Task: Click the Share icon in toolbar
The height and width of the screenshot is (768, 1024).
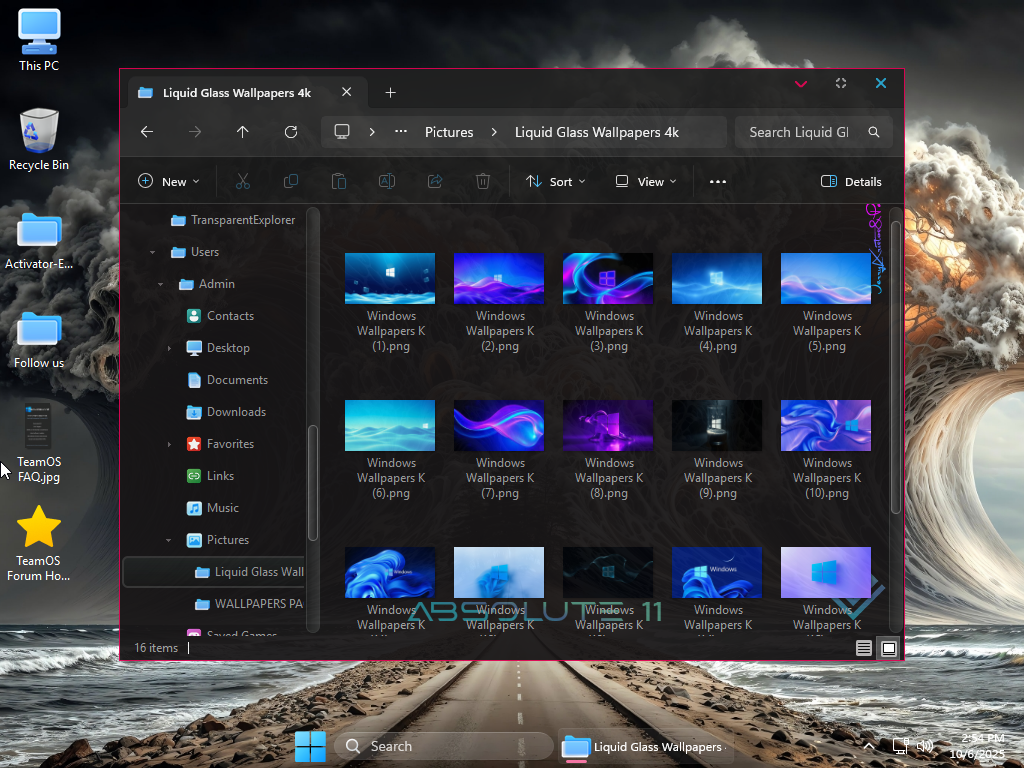Action: [x=435, y=182]
